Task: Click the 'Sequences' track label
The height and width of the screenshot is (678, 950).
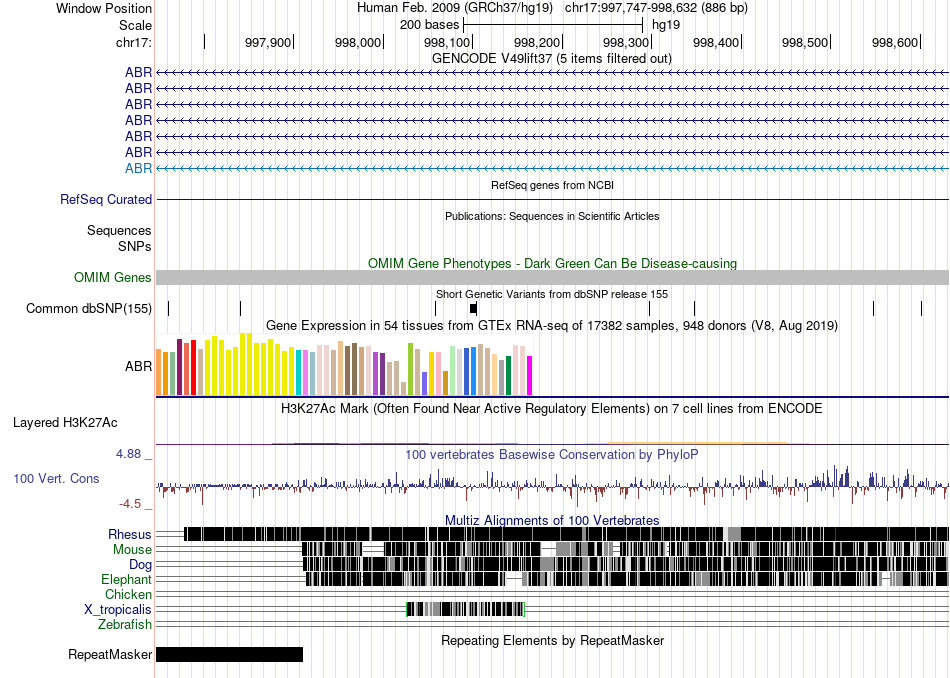Action: (119, 230)
